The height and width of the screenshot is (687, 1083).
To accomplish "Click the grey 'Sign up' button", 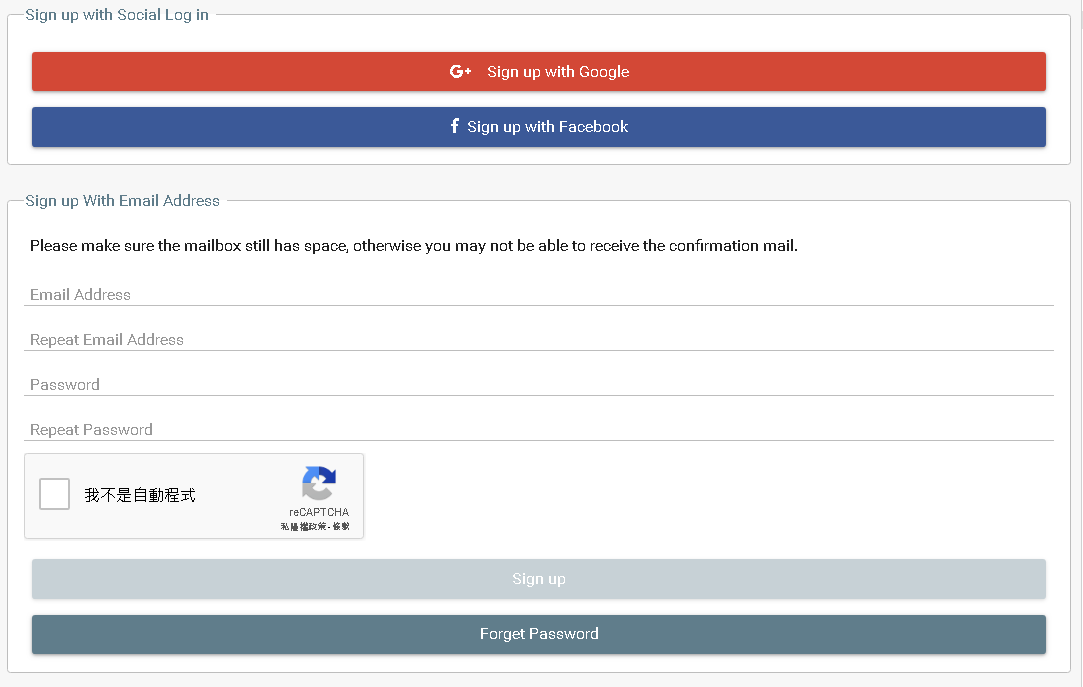I will click(538, 579).
